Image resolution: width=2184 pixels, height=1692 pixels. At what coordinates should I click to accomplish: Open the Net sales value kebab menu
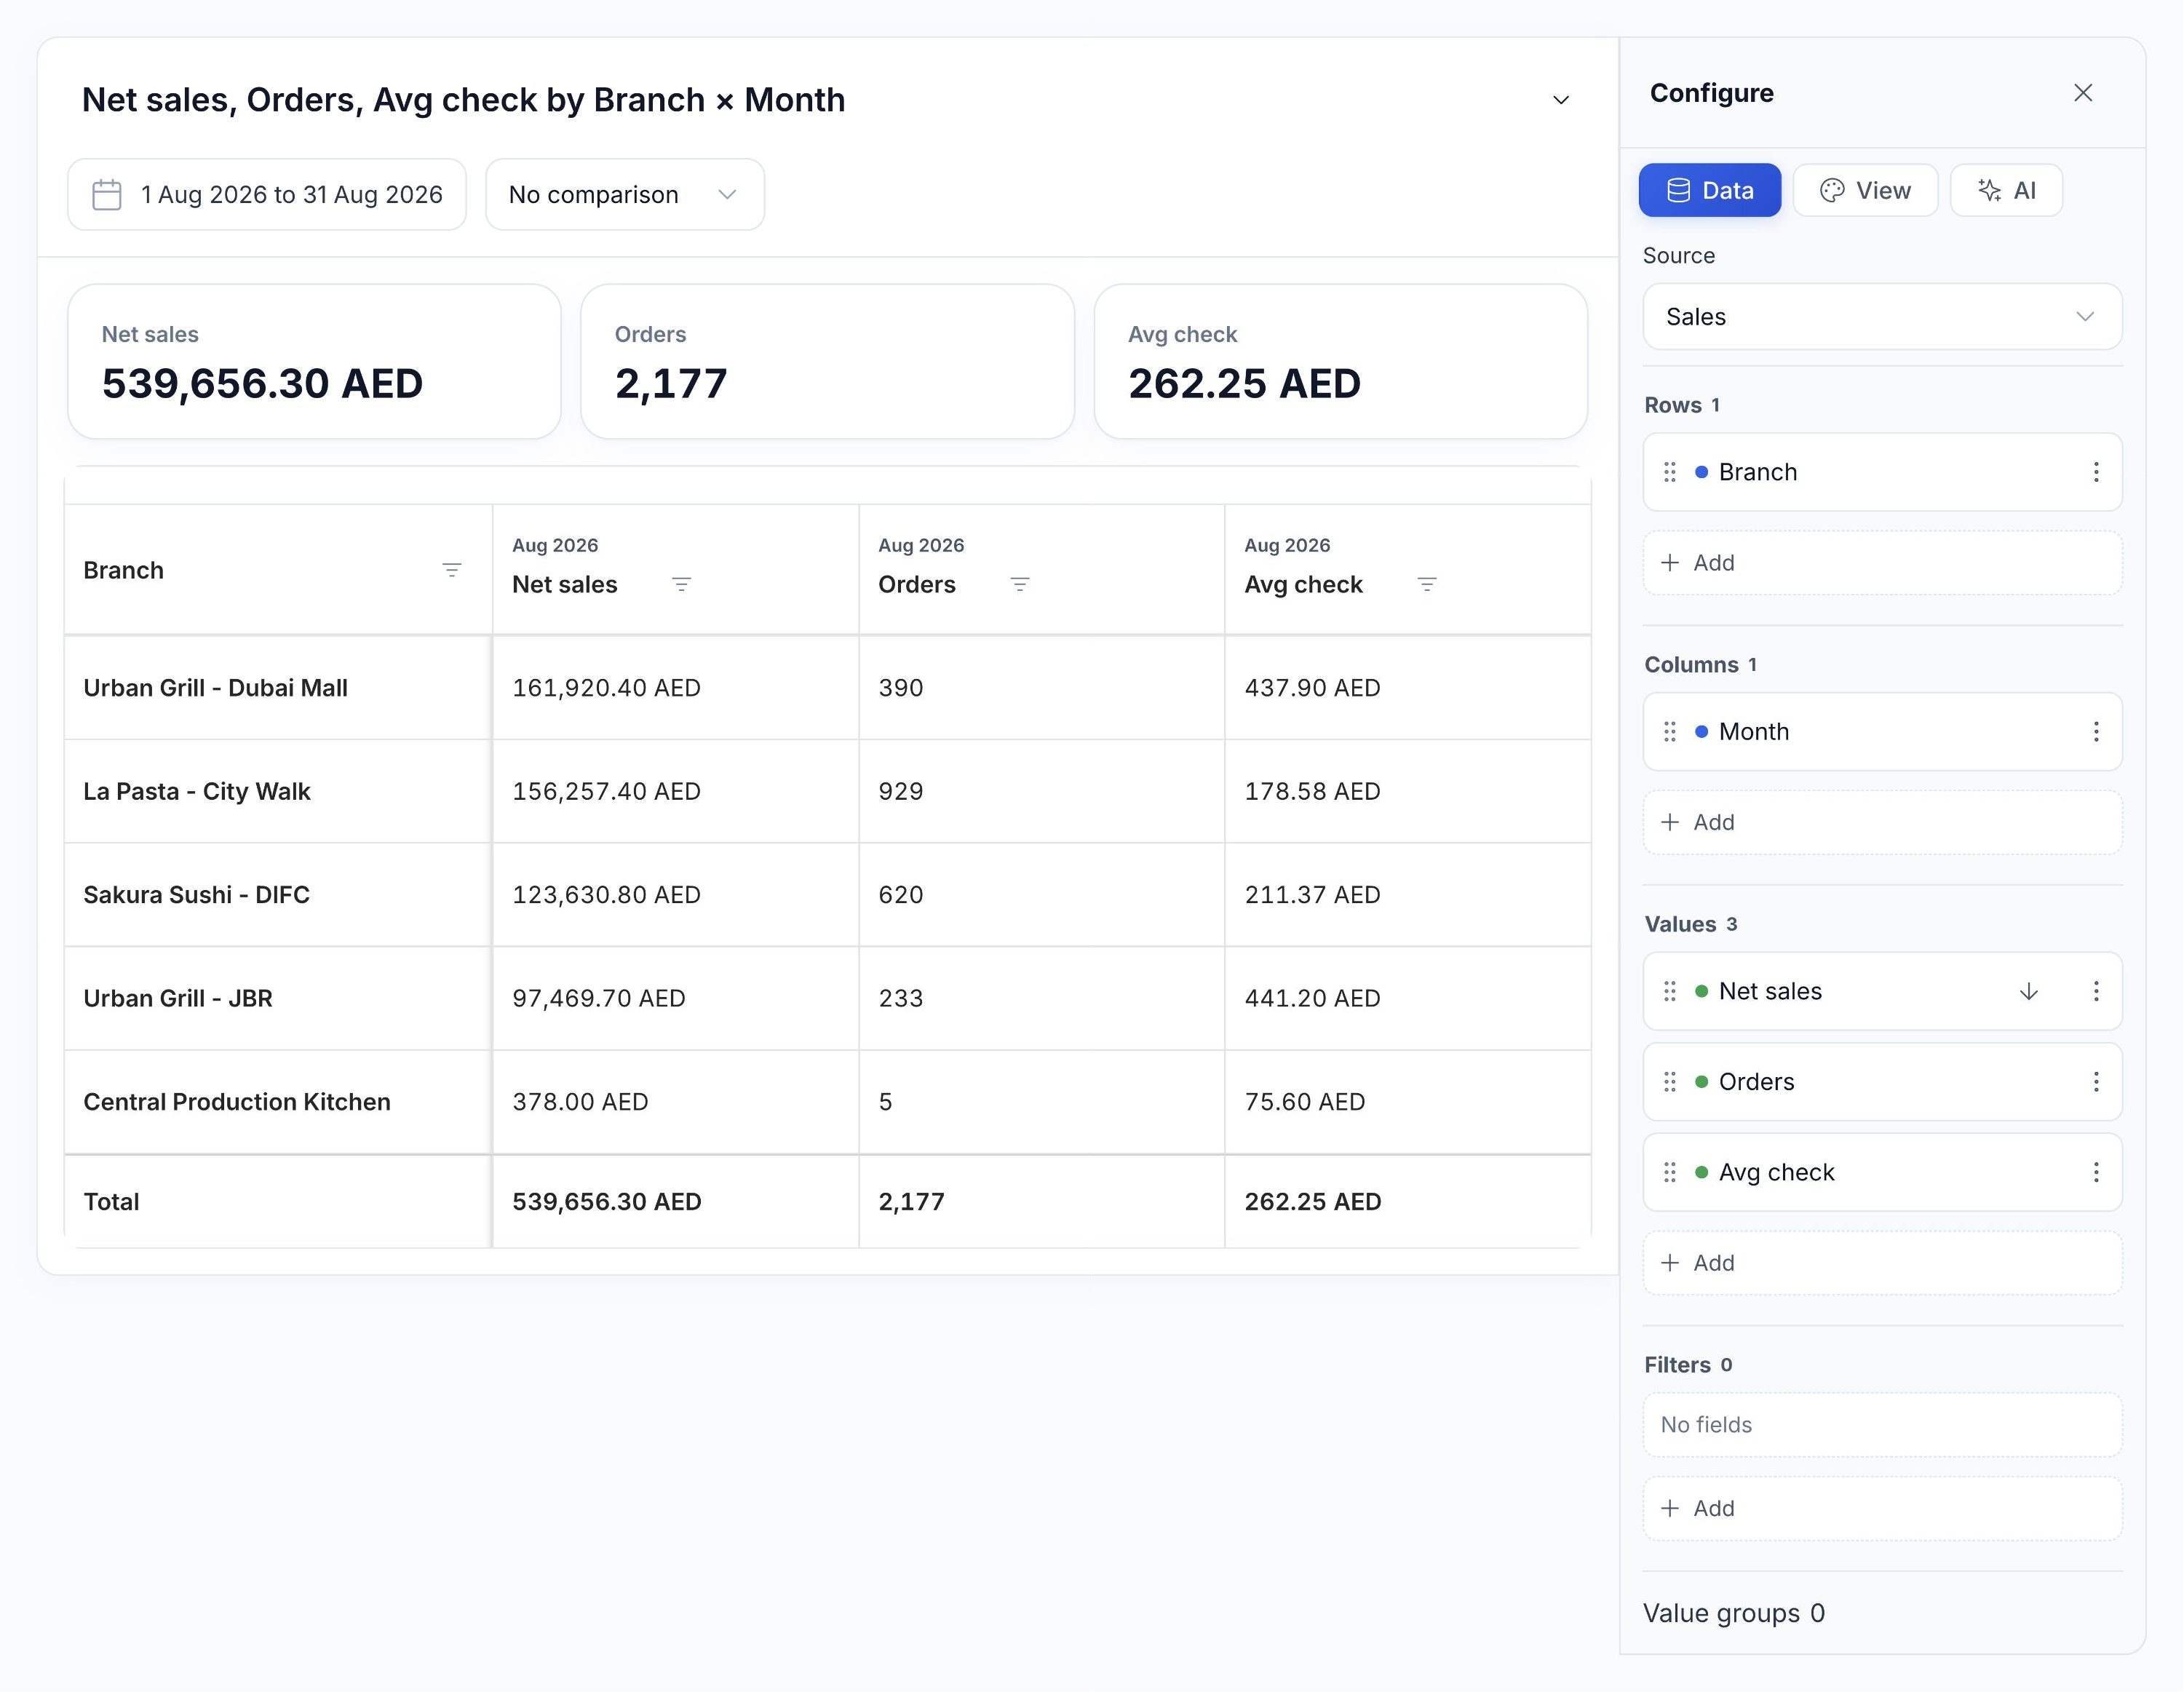pyautogui.click(x=2096, y=991)
